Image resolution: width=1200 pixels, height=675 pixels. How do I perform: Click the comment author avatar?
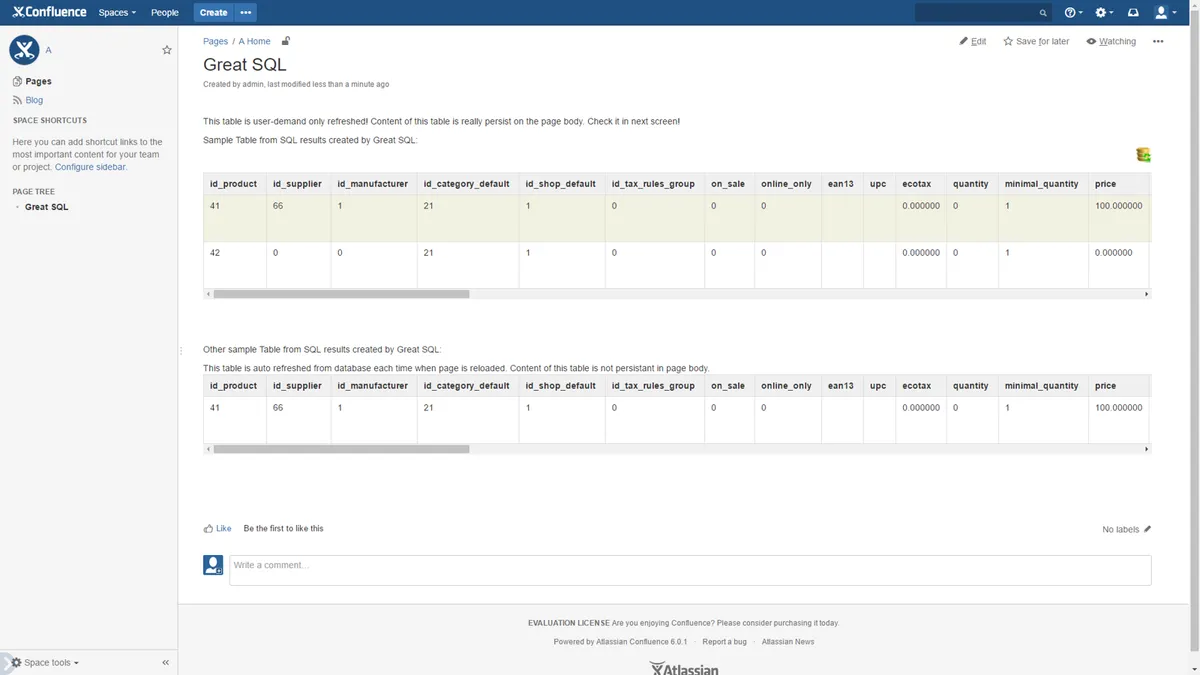pyautogui.click(x=213, y=565)
